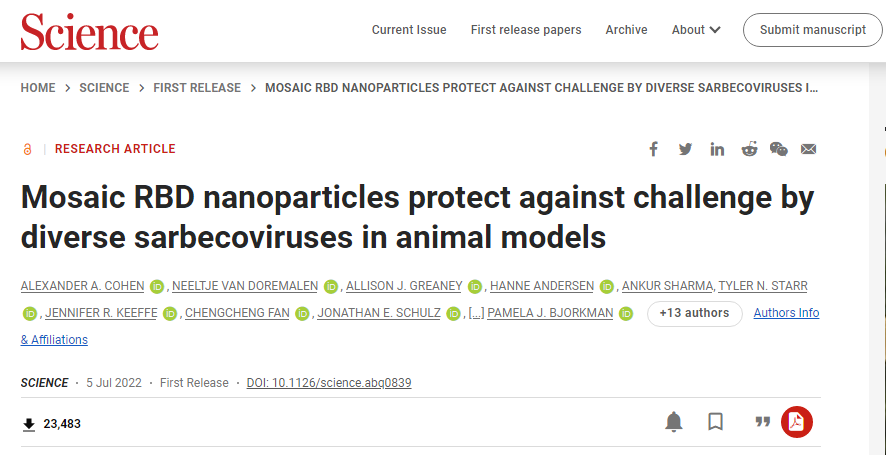Image resolution: width=886 pixels, height=455 pixels.
Task: Open Pamela J. Bjorkman author link
Action: click(x=549, y=313)
